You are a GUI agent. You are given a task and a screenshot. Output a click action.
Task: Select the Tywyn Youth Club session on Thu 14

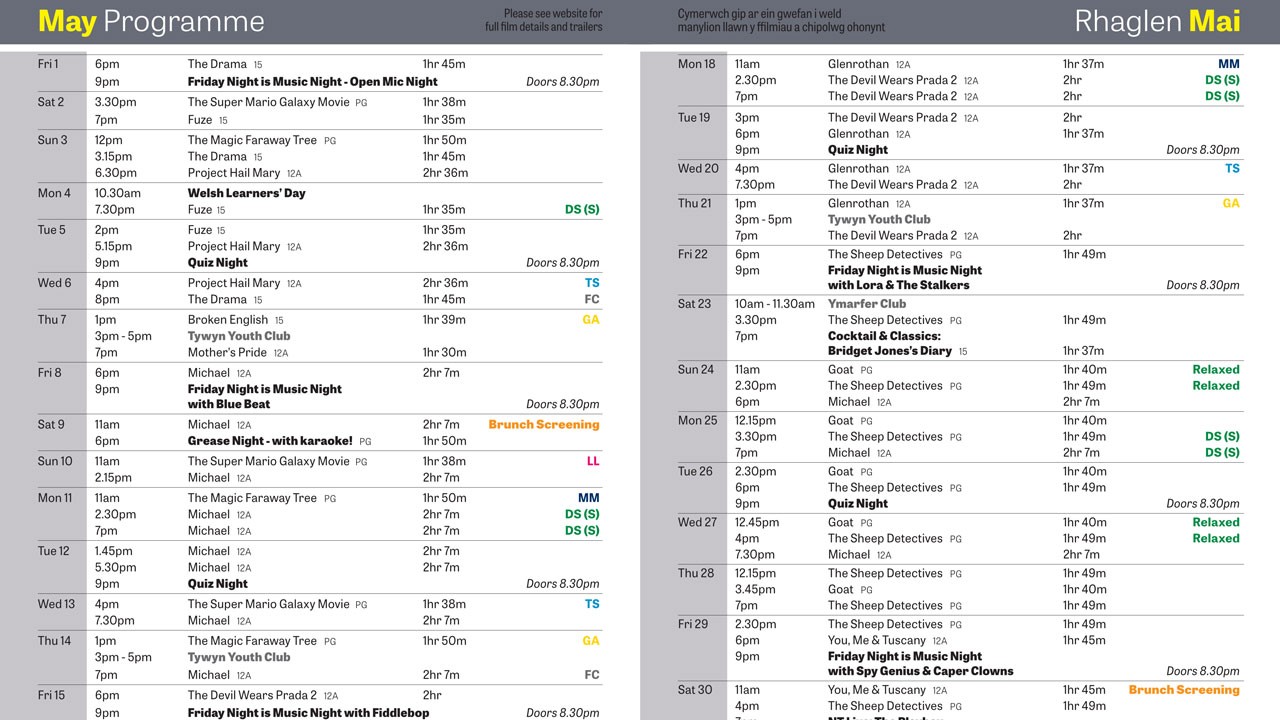239,657
